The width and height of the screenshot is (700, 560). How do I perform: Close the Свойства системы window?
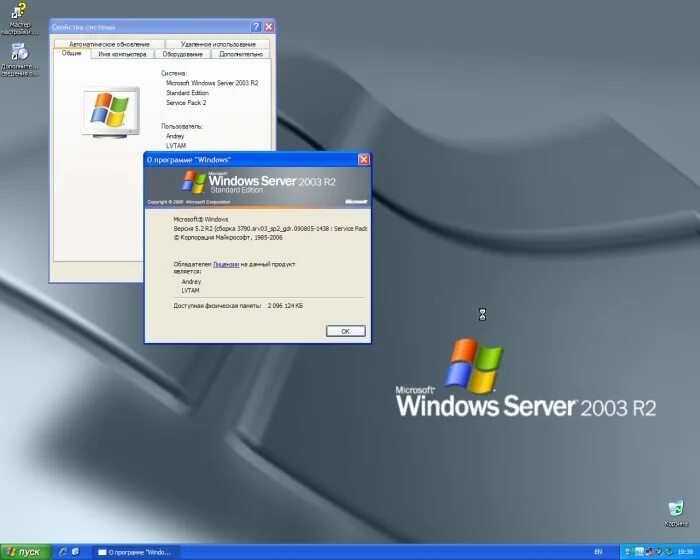click(269, 27)
